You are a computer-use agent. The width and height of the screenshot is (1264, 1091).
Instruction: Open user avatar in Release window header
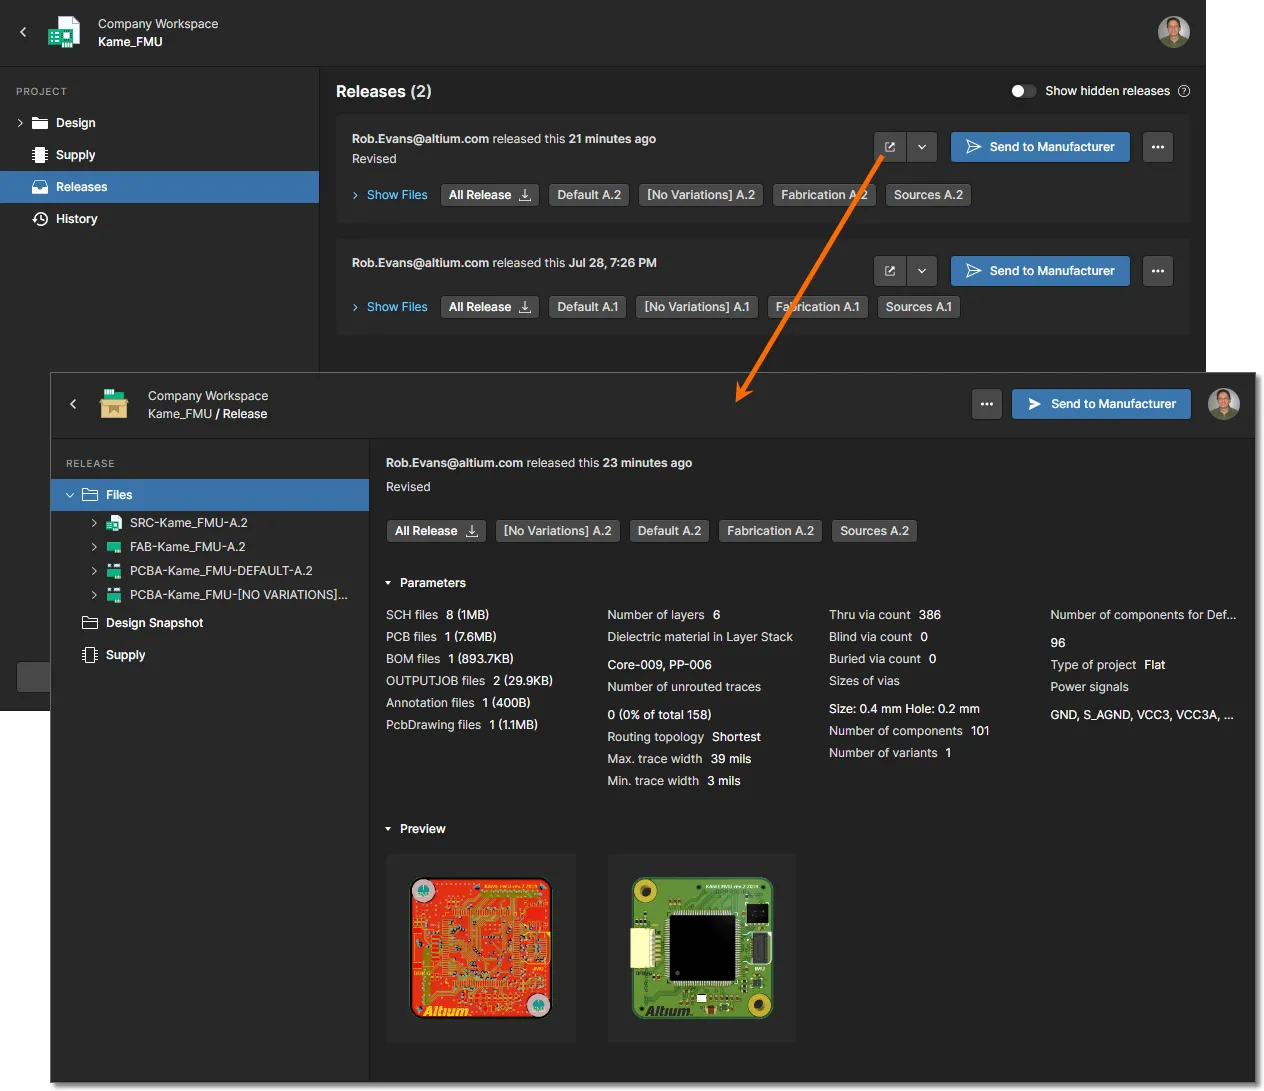tap(1223, 404)
